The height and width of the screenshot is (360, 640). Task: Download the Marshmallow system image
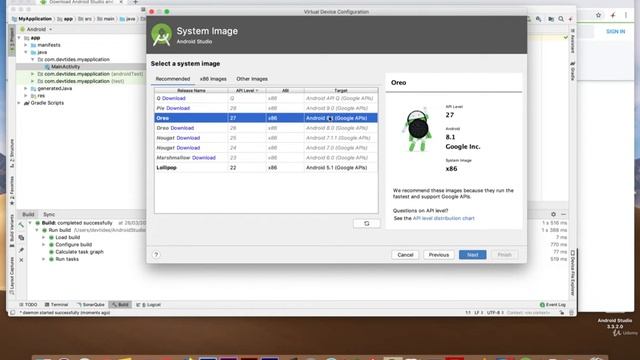[x=204, y=158]
